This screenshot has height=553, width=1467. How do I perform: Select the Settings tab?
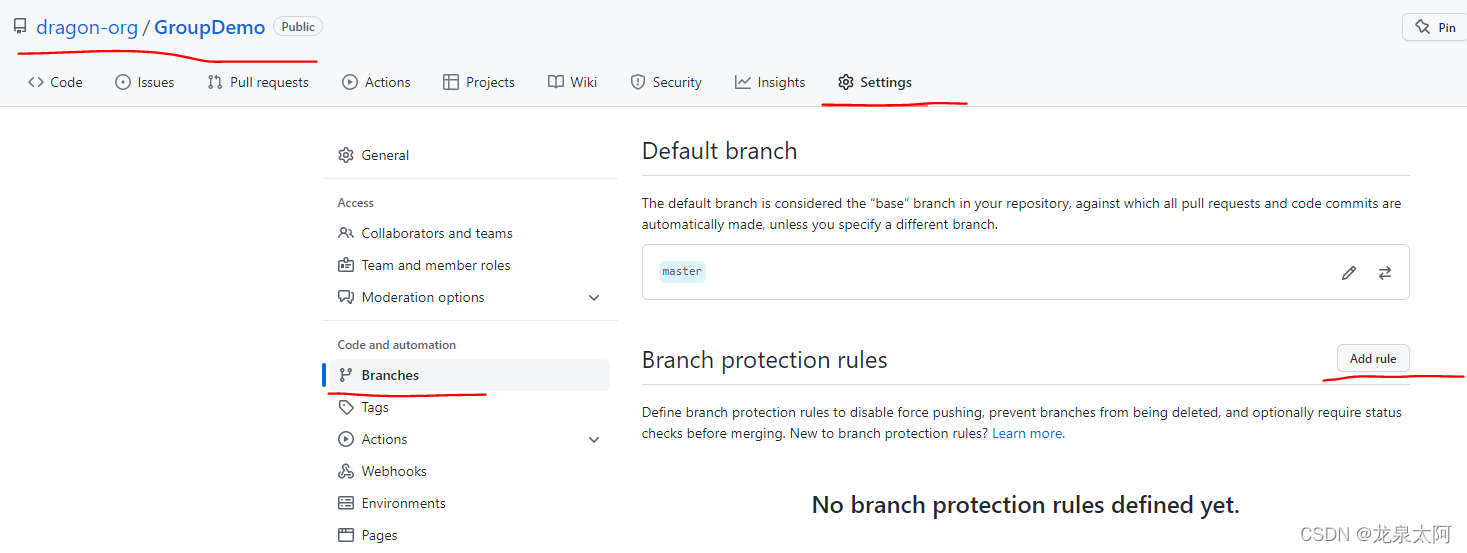pyautogui.click(x=875, y=82)
